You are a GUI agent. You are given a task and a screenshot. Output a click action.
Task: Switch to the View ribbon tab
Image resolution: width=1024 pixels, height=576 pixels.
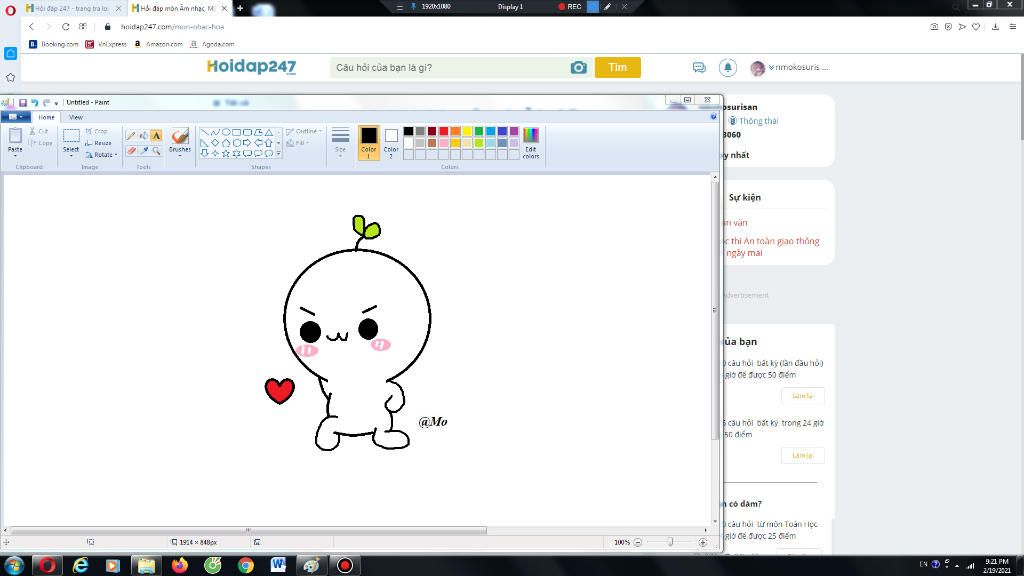(76, 118)
